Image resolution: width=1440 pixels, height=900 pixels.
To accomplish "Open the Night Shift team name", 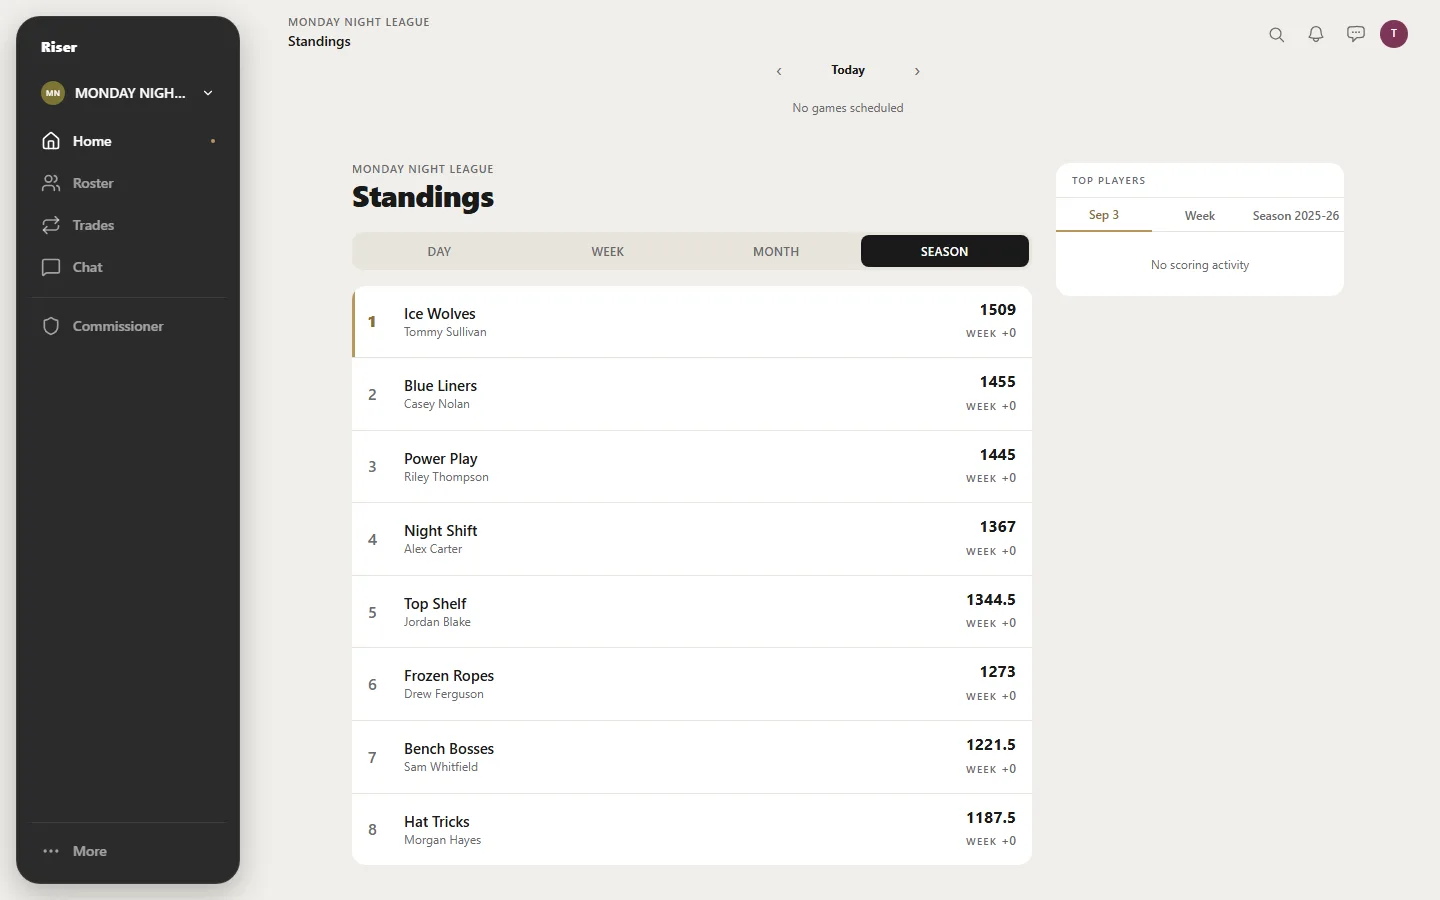I will [441, 531].
